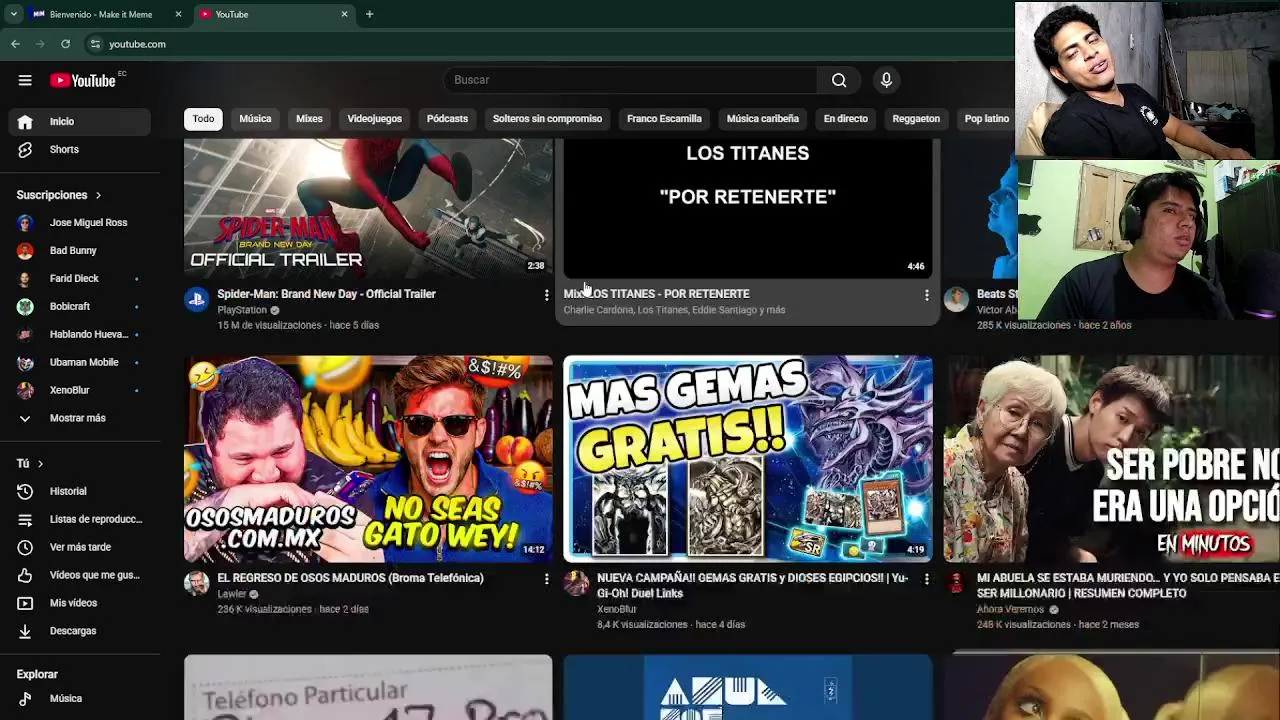Open Descargas in sidebar
This screenshot has width=1280, height=720.
click(80, 631)
